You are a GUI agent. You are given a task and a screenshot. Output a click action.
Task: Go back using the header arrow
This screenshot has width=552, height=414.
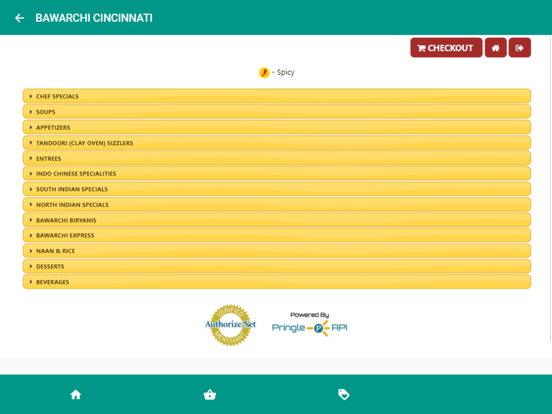[19, 18]
